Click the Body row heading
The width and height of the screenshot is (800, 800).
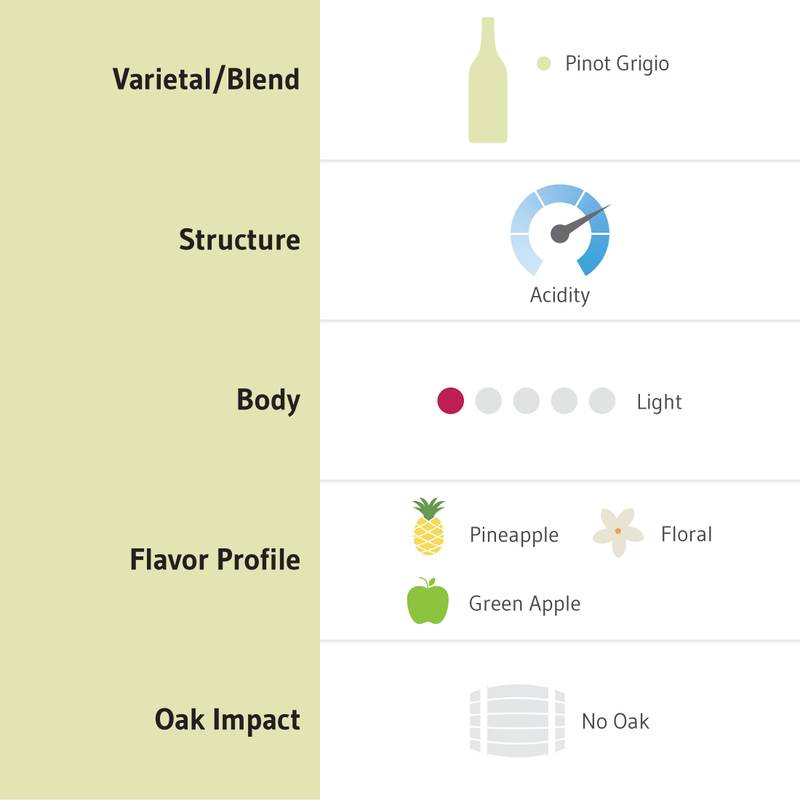point(268,400)
